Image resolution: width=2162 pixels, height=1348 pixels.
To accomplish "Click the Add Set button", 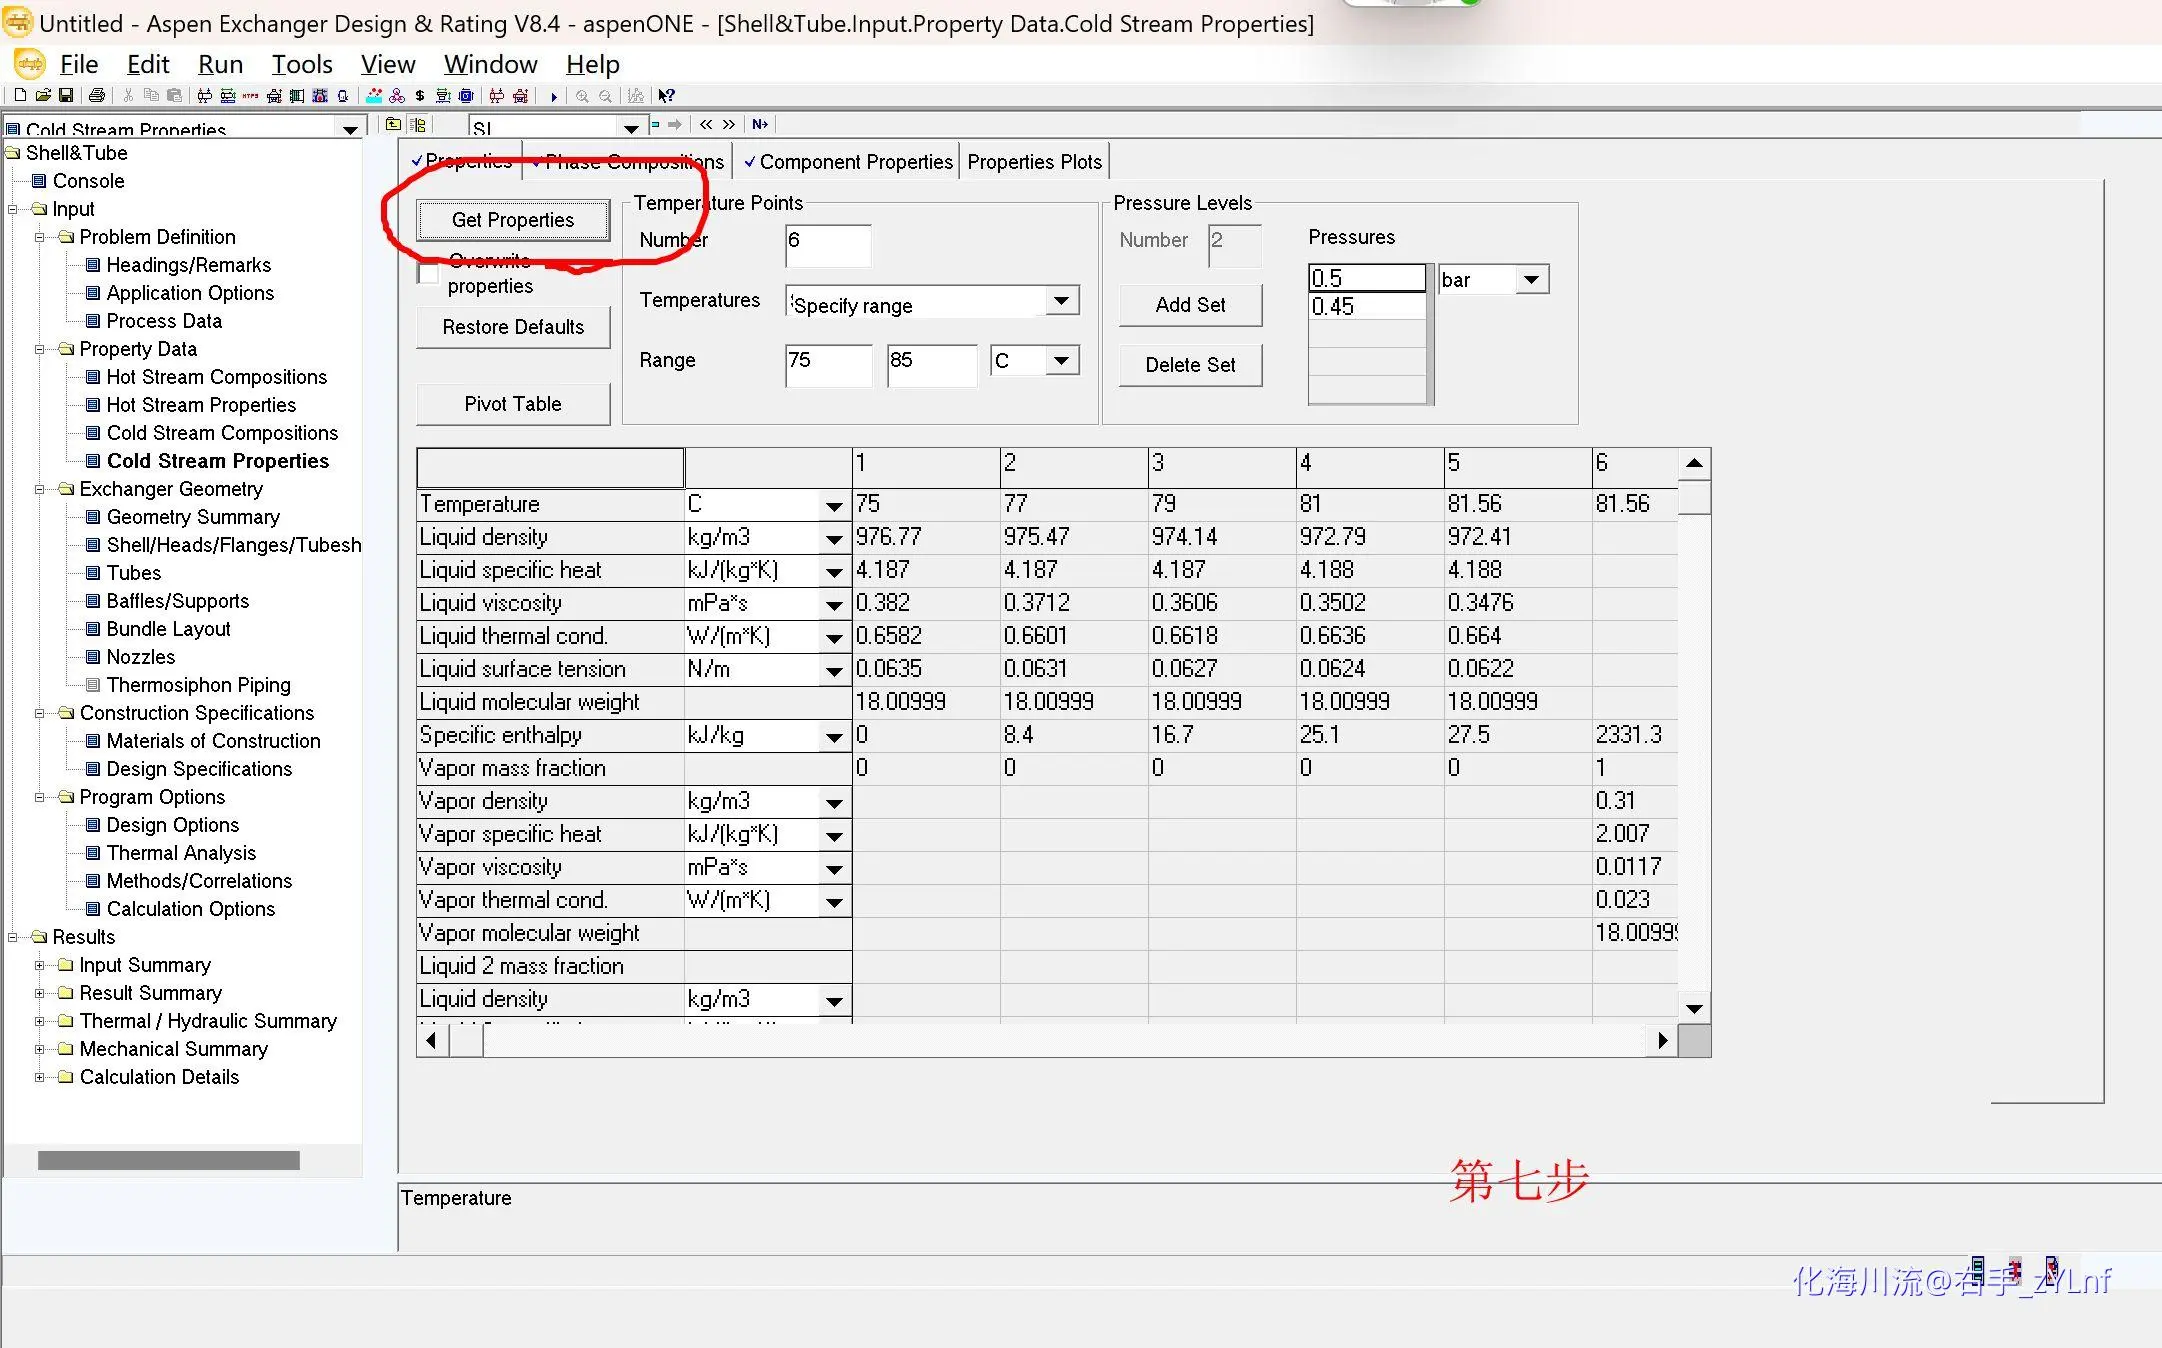I will coord(1190,305).
